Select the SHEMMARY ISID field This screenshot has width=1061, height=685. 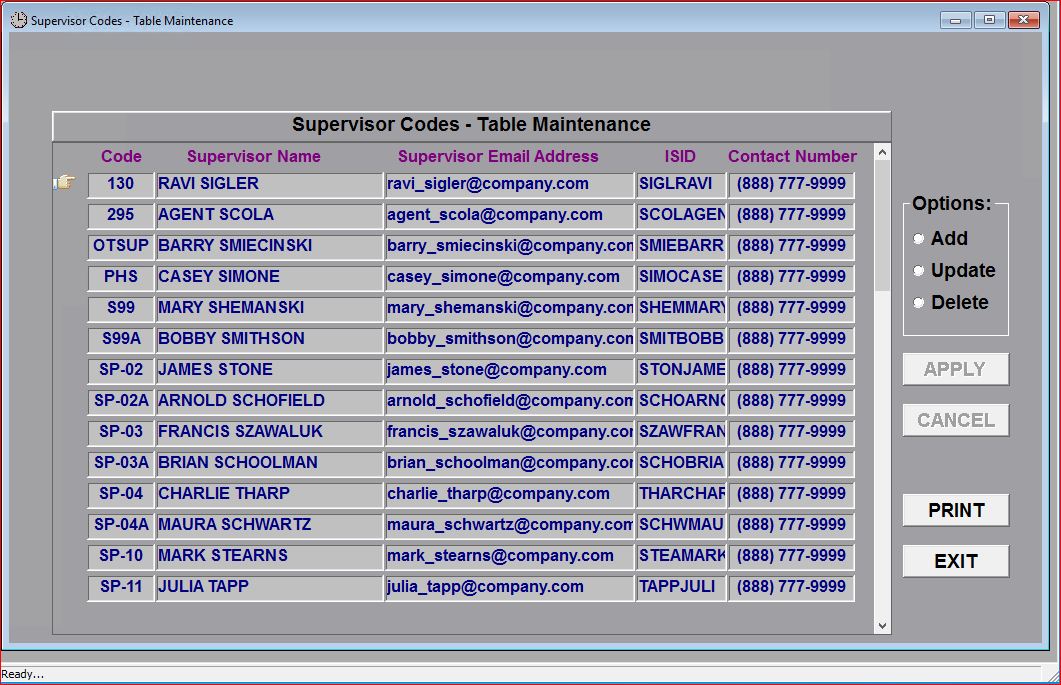[x=681, y=308]
